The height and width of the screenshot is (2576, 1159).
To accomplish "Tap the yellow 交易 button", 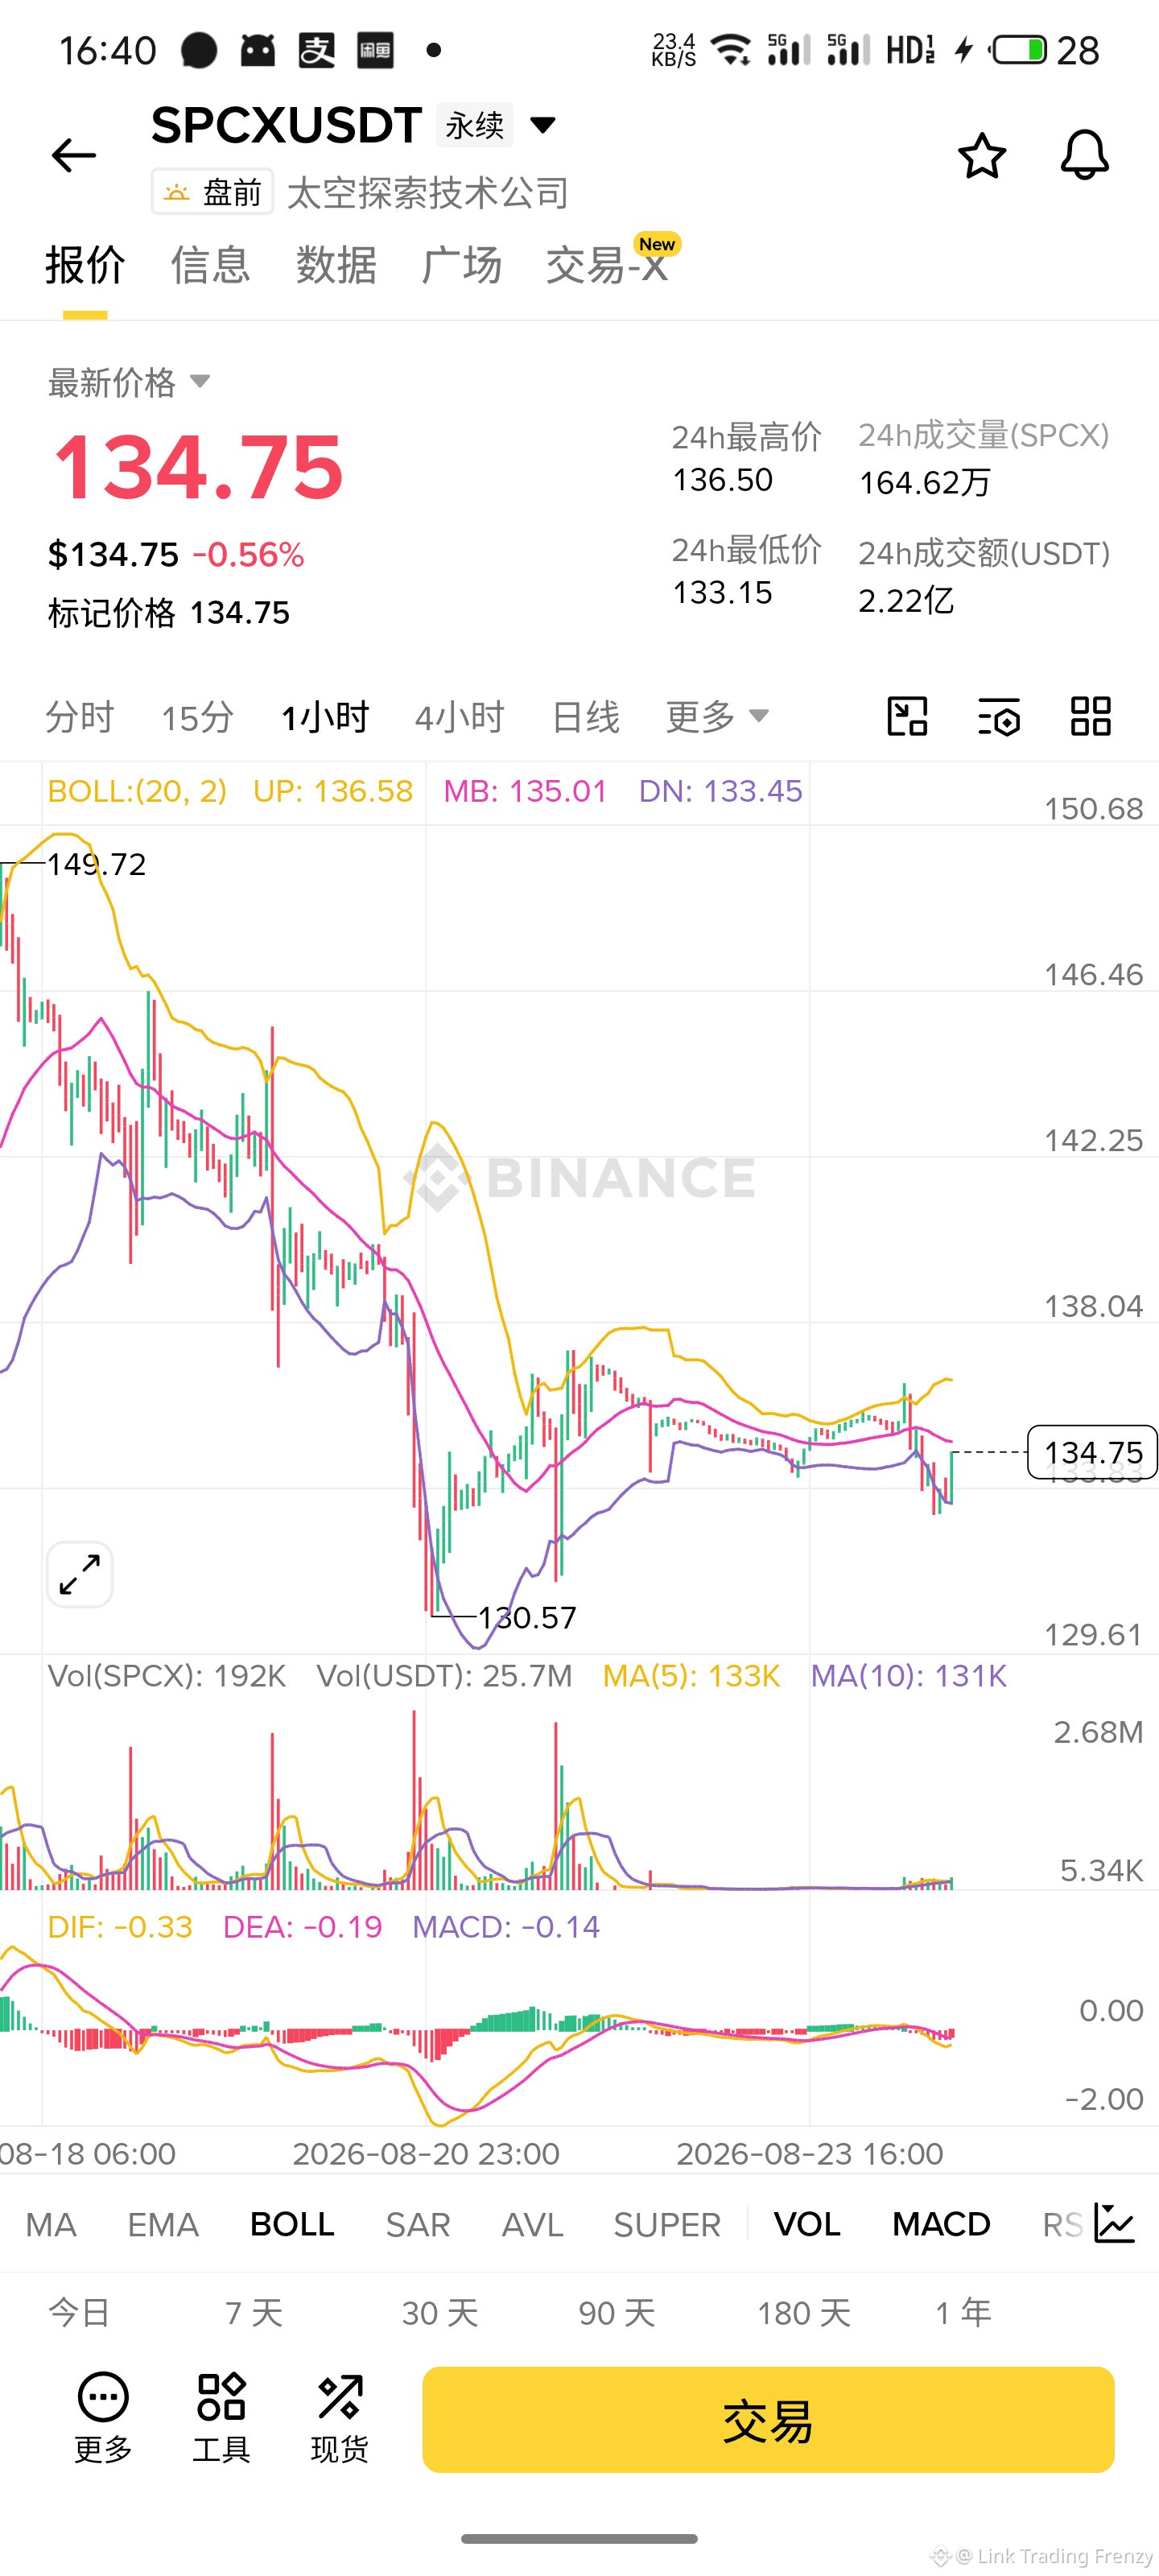I will click(768, 2419).
